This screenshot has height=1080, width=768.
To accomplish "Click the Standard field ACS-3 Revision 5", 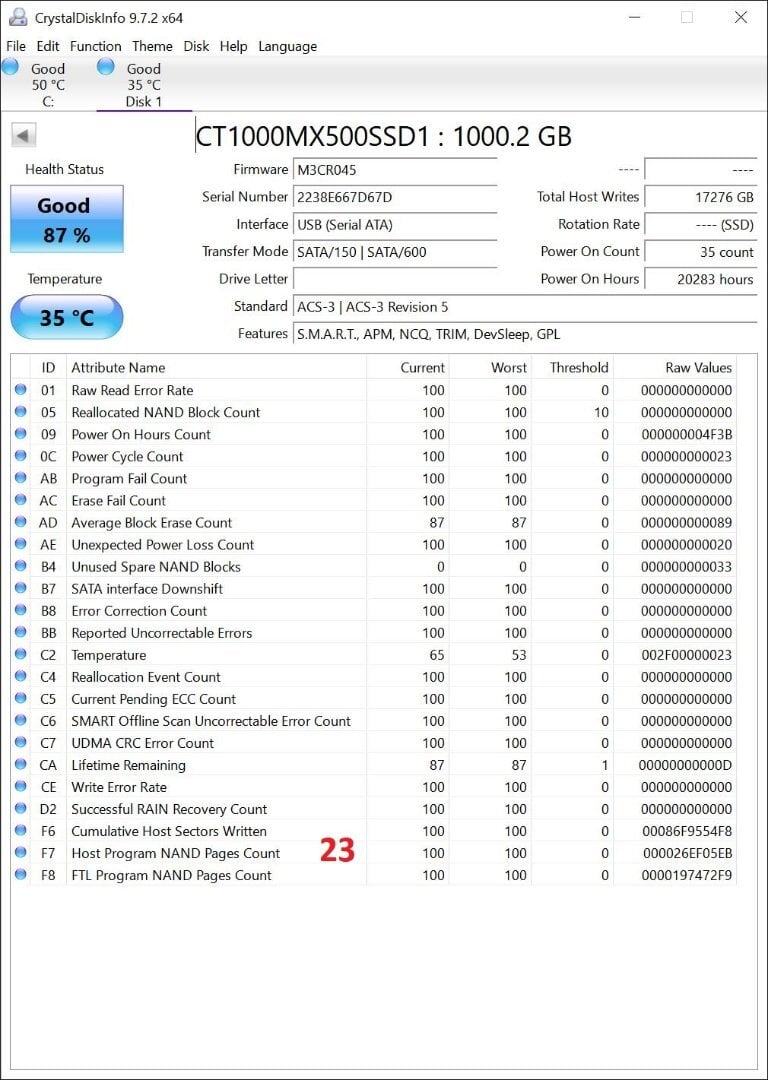I will (525, 307).
